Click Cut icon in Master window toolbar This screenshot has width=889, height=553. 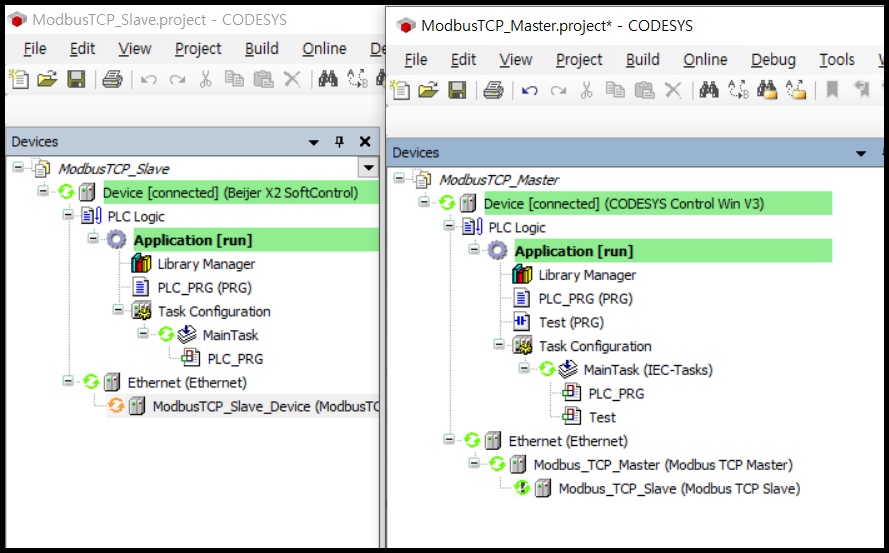coord(586,90)
